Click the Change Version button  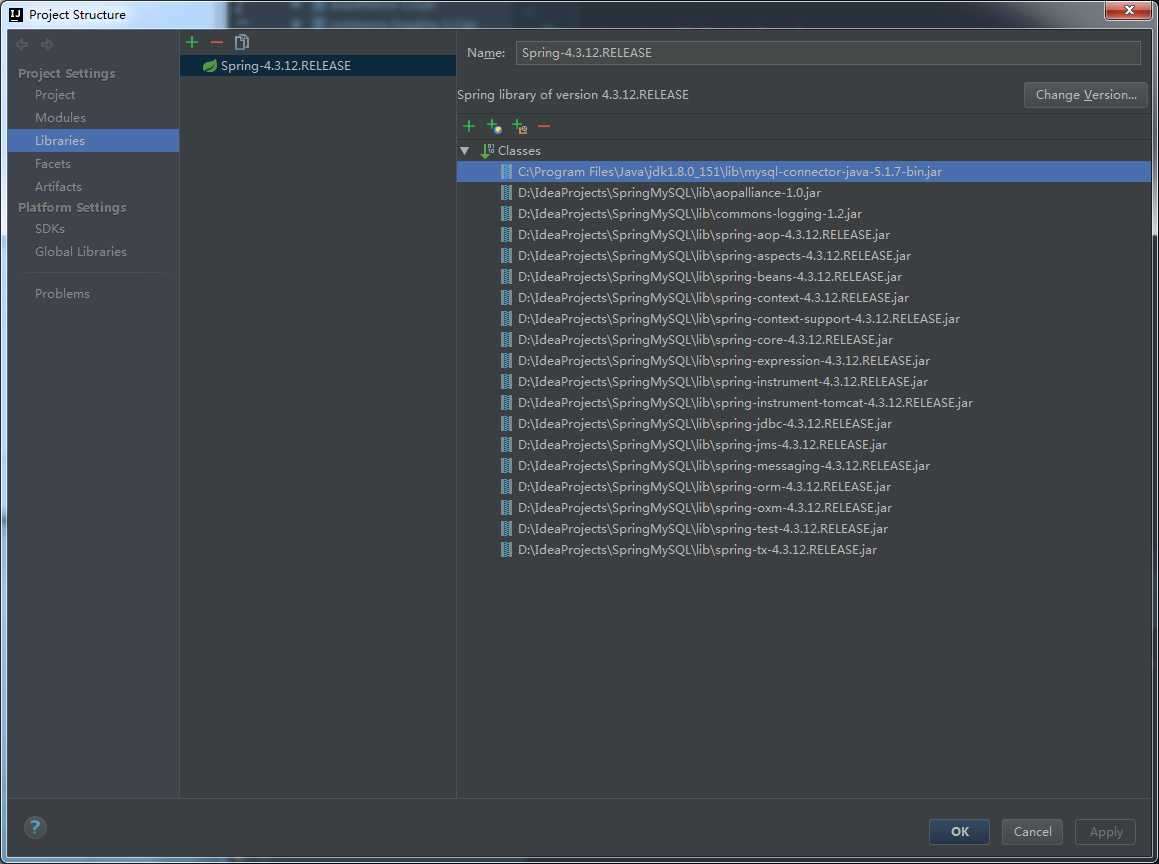point(1086,95)
